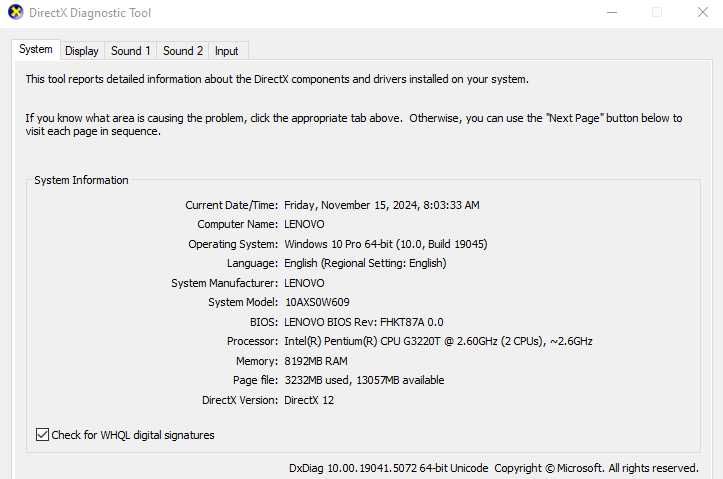Click the Operating System label

click(233, 244)
